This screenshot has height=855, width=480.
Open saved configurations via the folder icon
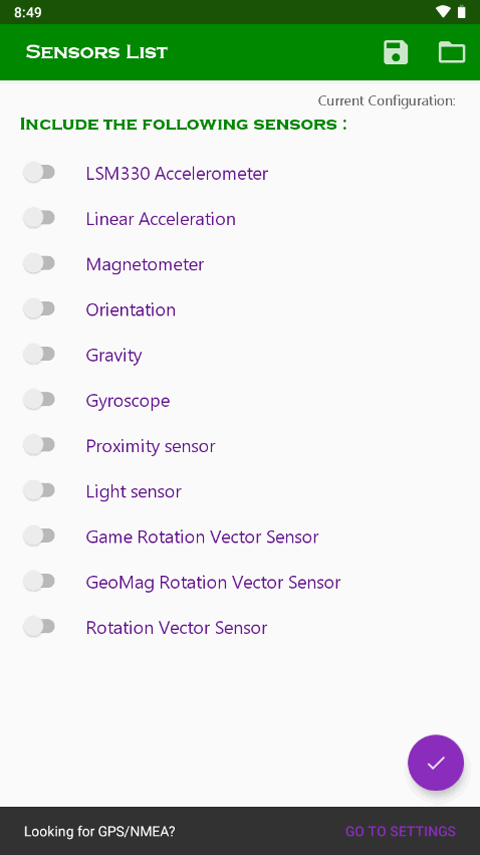click(452, 52)
